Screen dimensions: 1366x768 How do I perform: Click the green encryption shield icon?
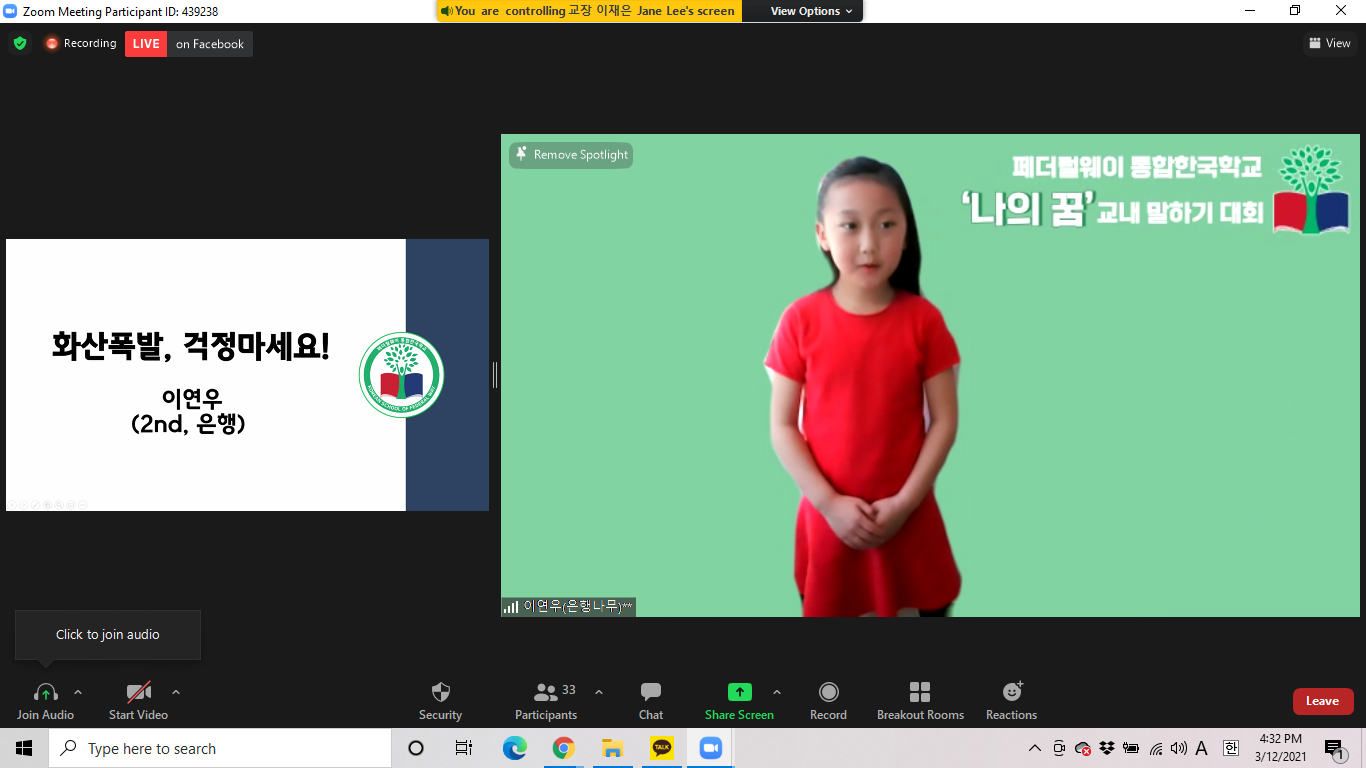click(x=20, y=44)
